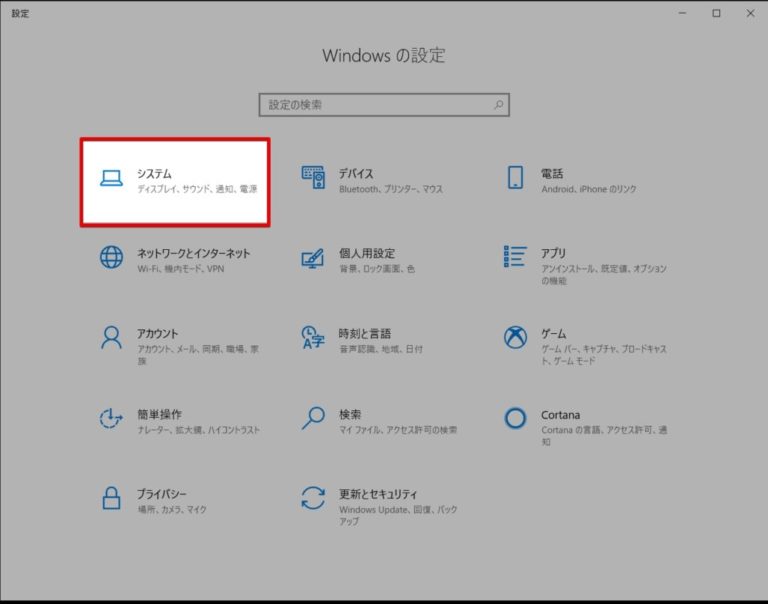Select the アカウント person icon
Viewport: 768px width, 604px height.
pyautogui.click(x=111, y=337)
